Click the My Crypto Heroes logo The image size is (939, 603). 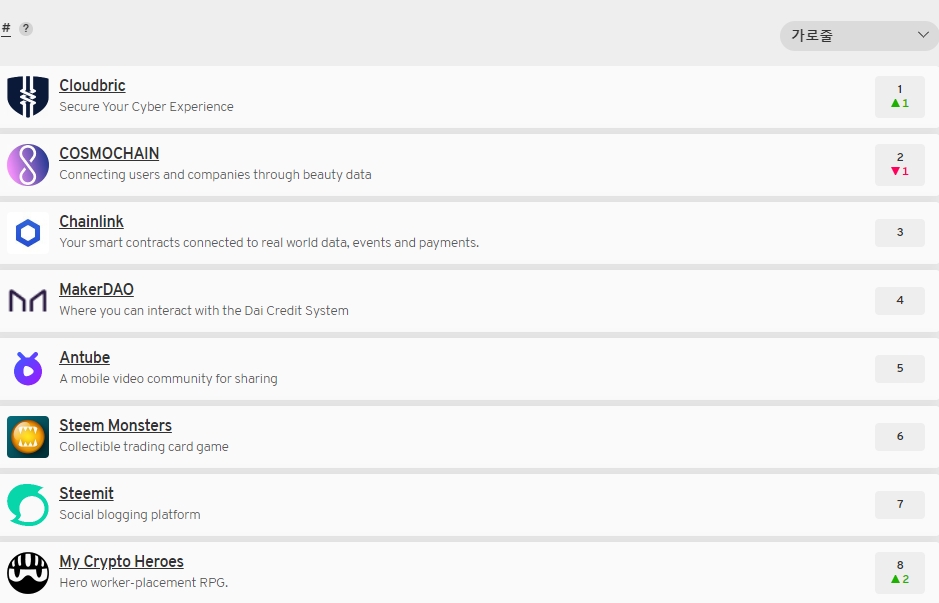tap(28, 572)
